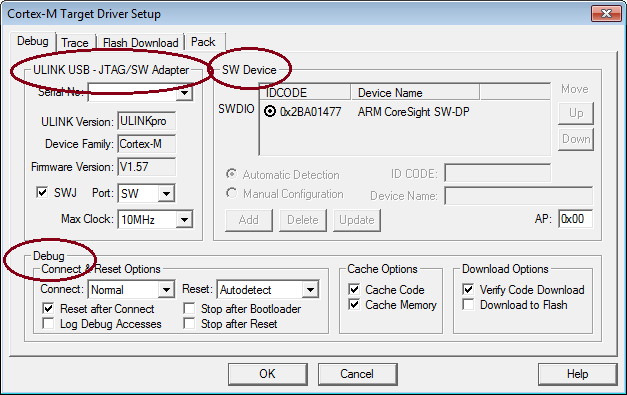Select Automatic Detection radio button
627x395 pixels.
[x=231, y=174]
